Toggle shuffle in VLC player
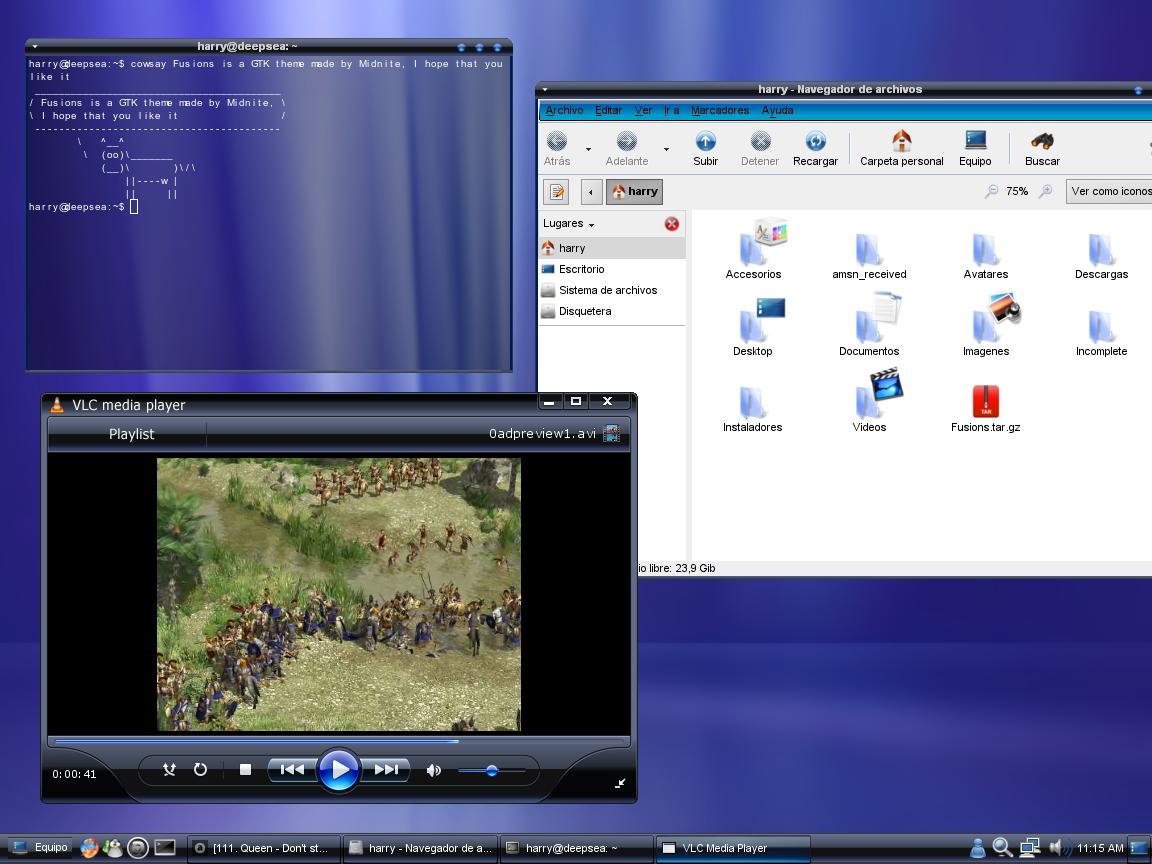The width and height of the screenshot is (1152, 864). (x=169, y=769)
